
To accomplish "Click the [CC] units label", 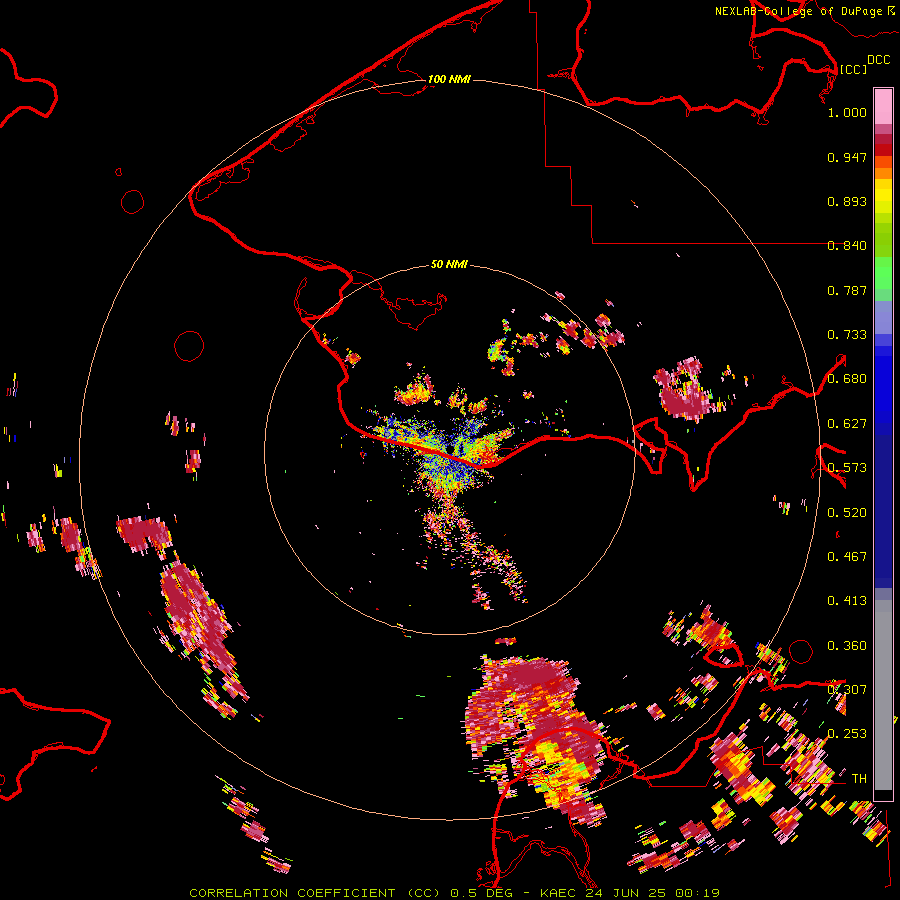I will pyautogui.click(x=853, y=69).
